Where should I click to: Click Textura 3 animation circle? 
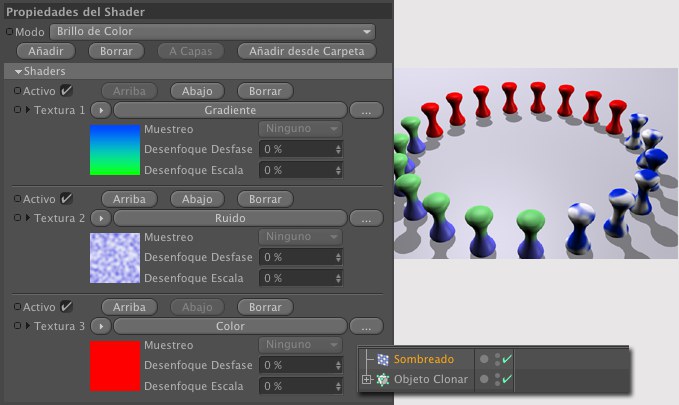pos(17,326)
